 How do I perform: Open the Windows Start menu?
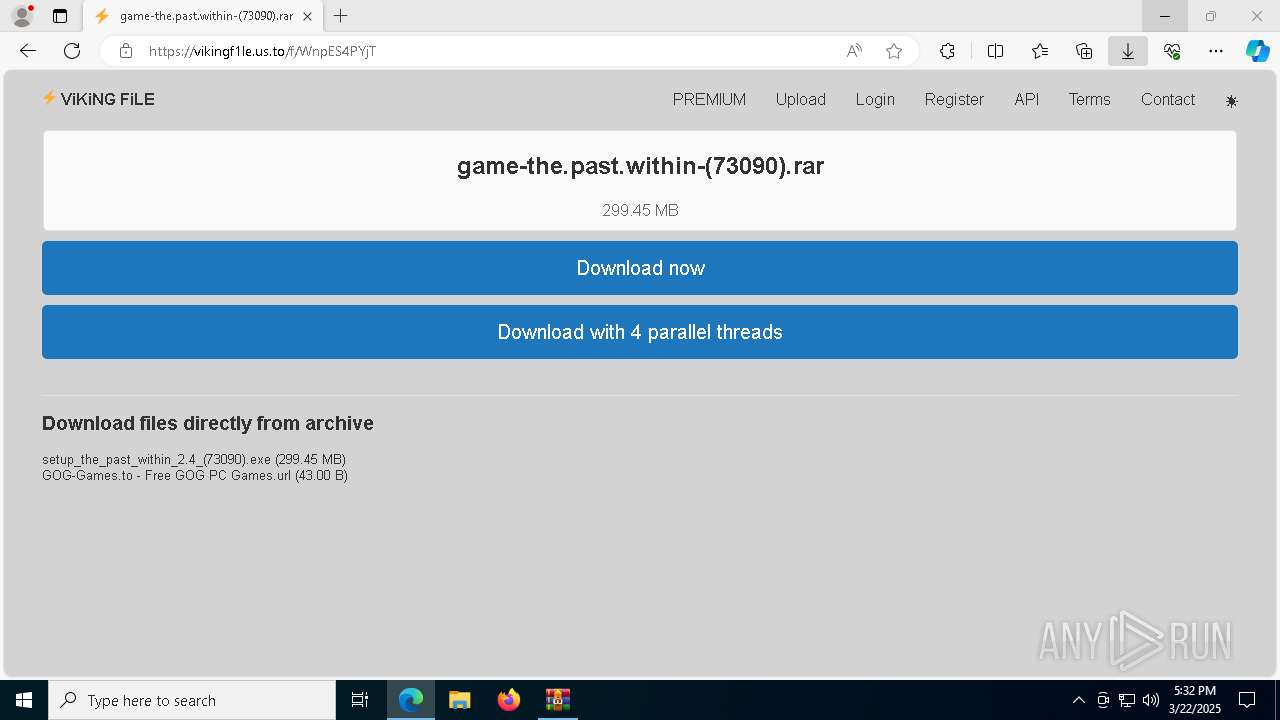coord(24,700)
